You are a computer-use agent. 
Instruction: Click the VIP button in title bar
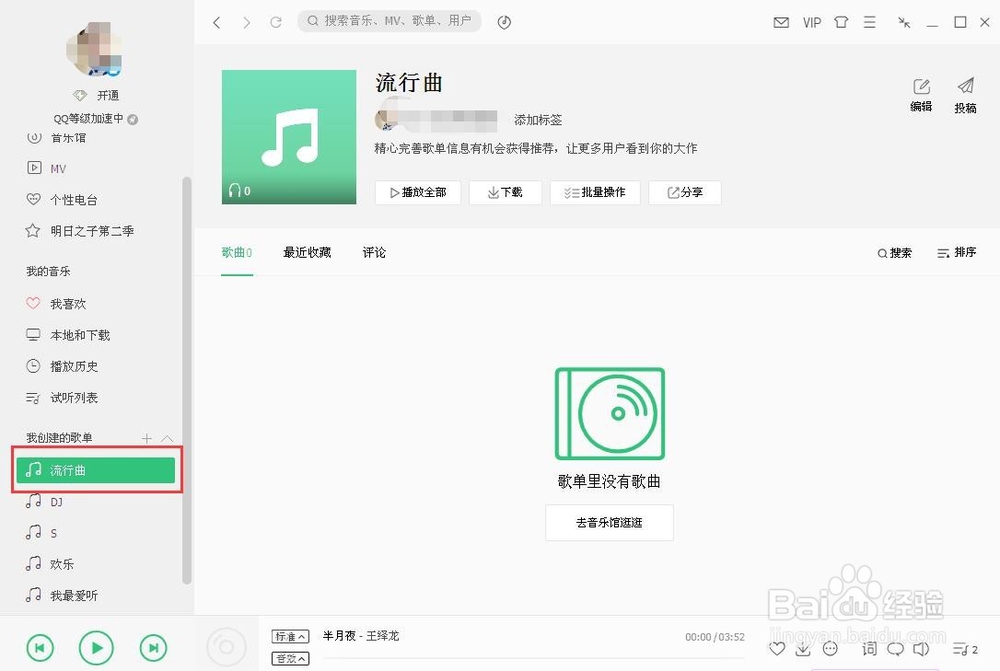point(811,22)
